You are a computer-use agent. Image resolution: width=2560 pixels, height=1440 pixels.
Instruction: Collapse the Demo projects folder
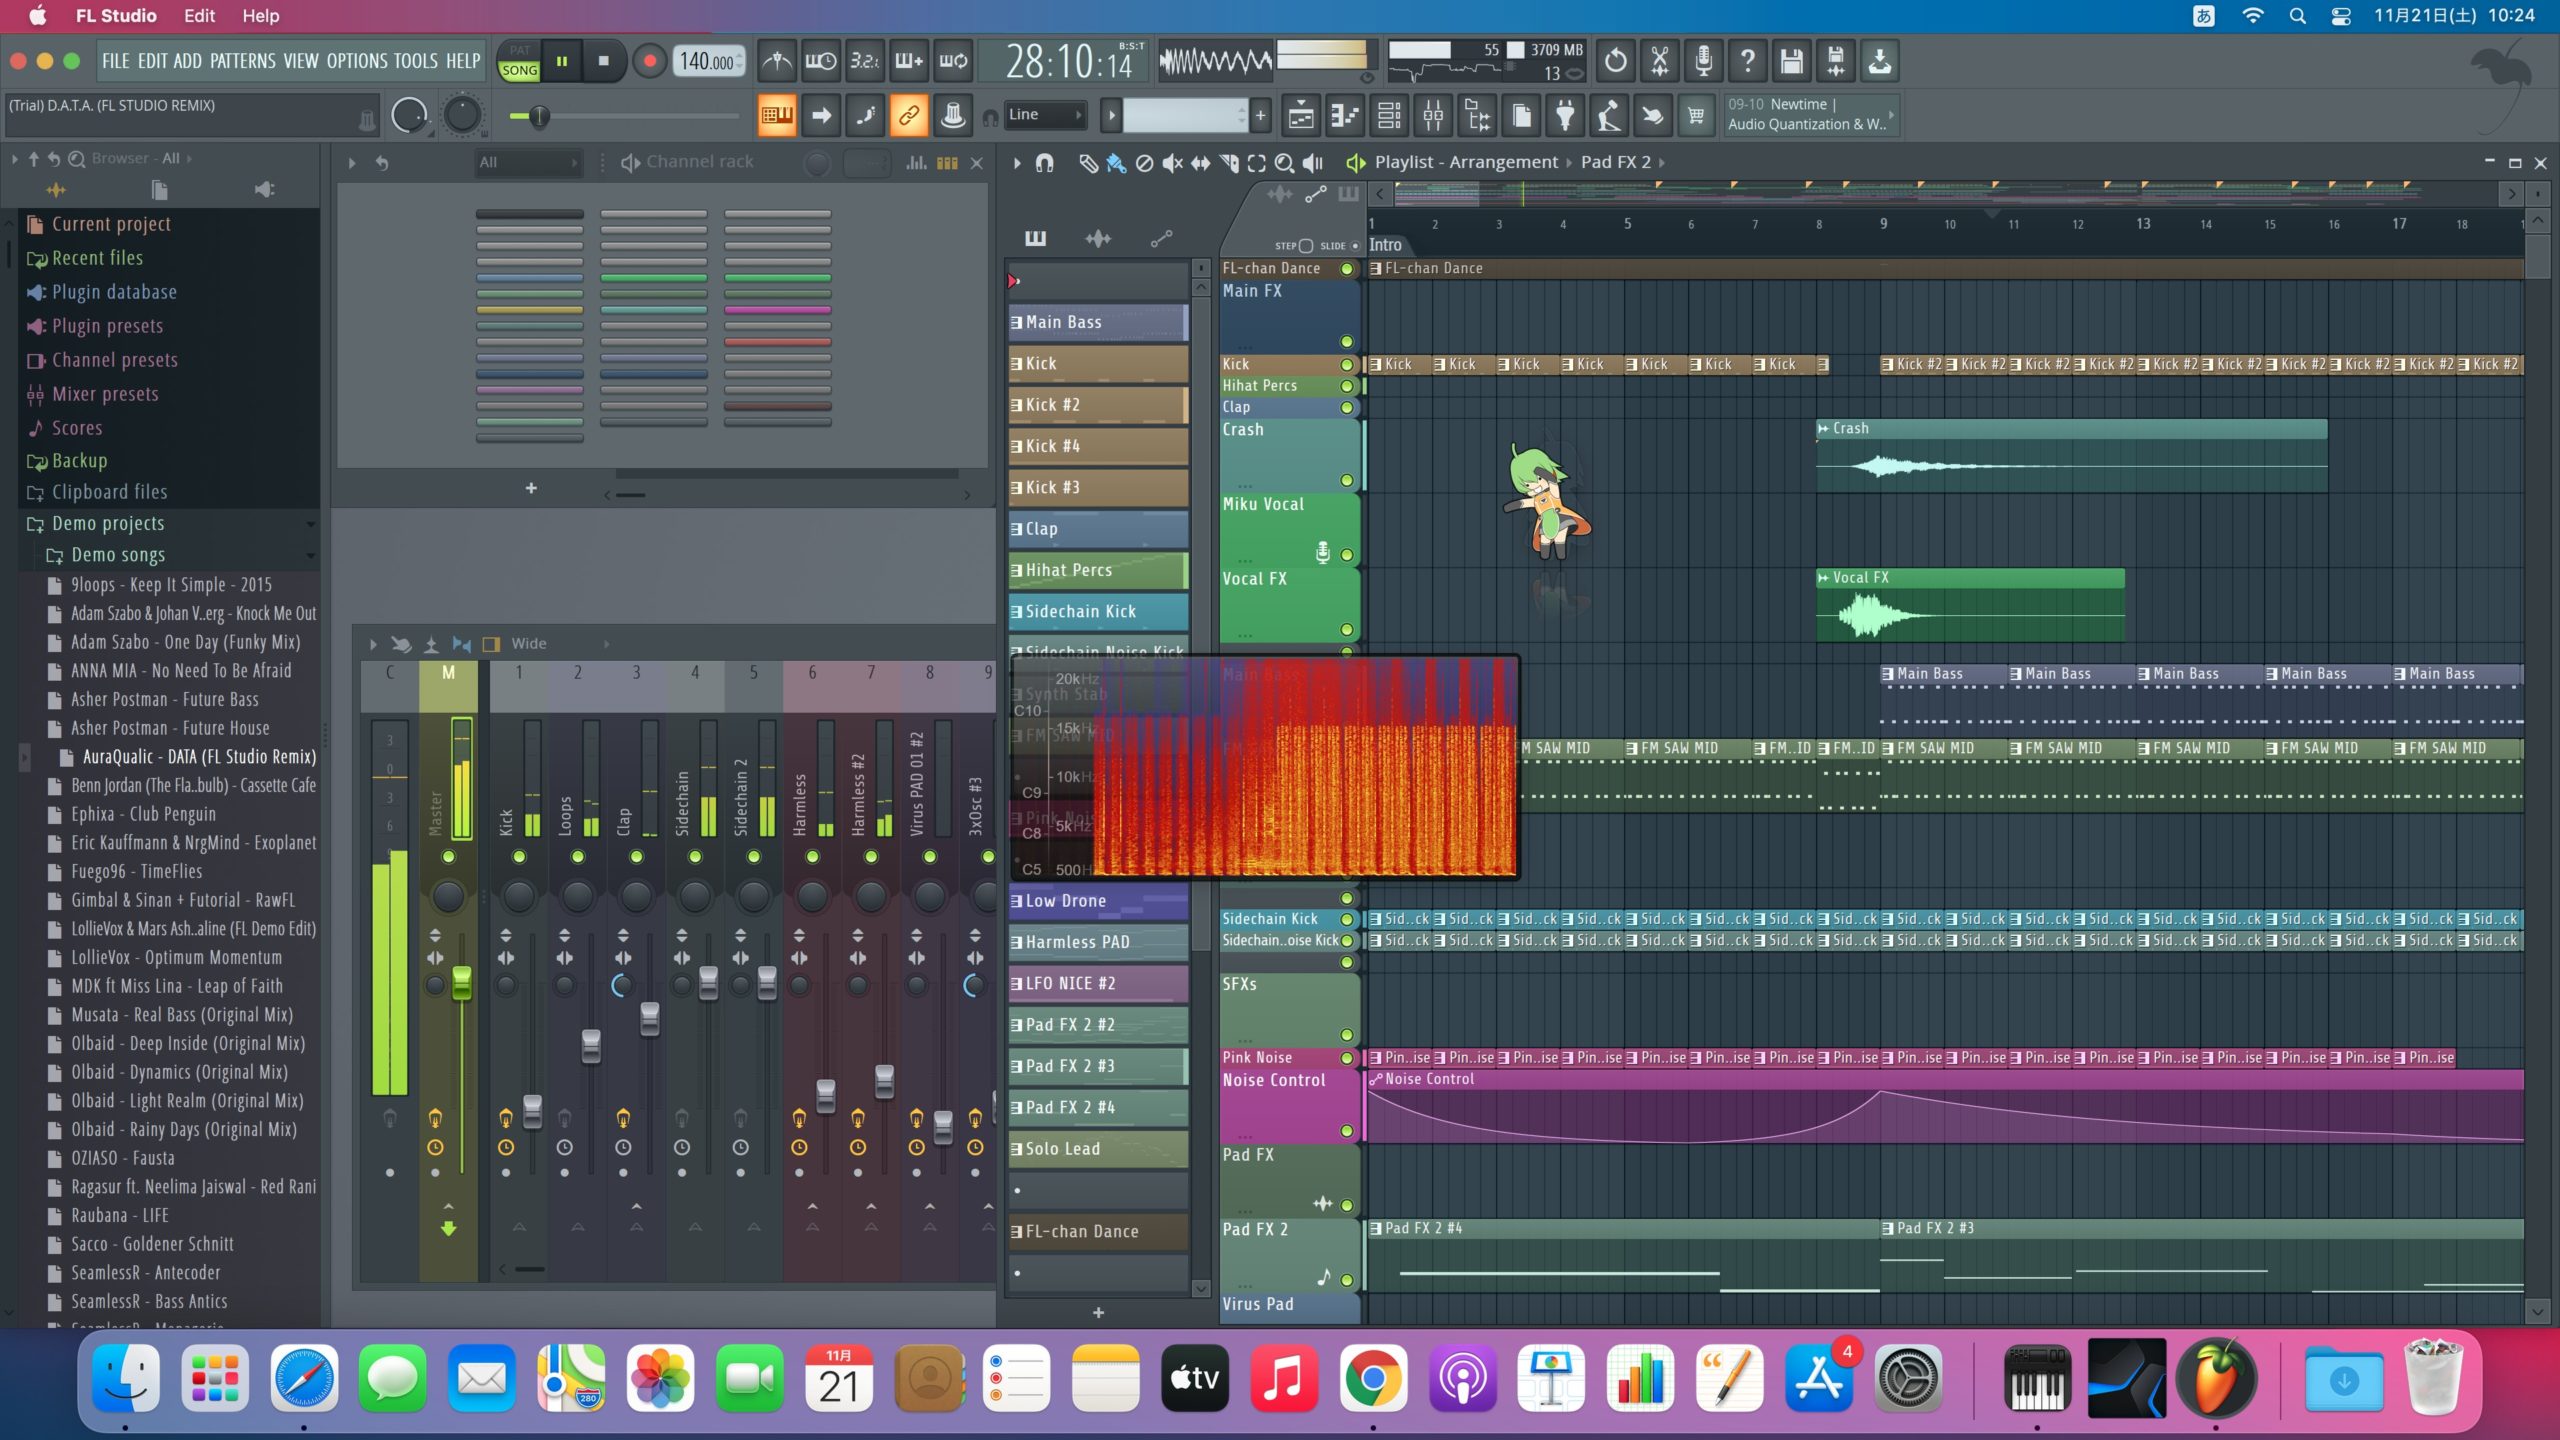[311, 524]
